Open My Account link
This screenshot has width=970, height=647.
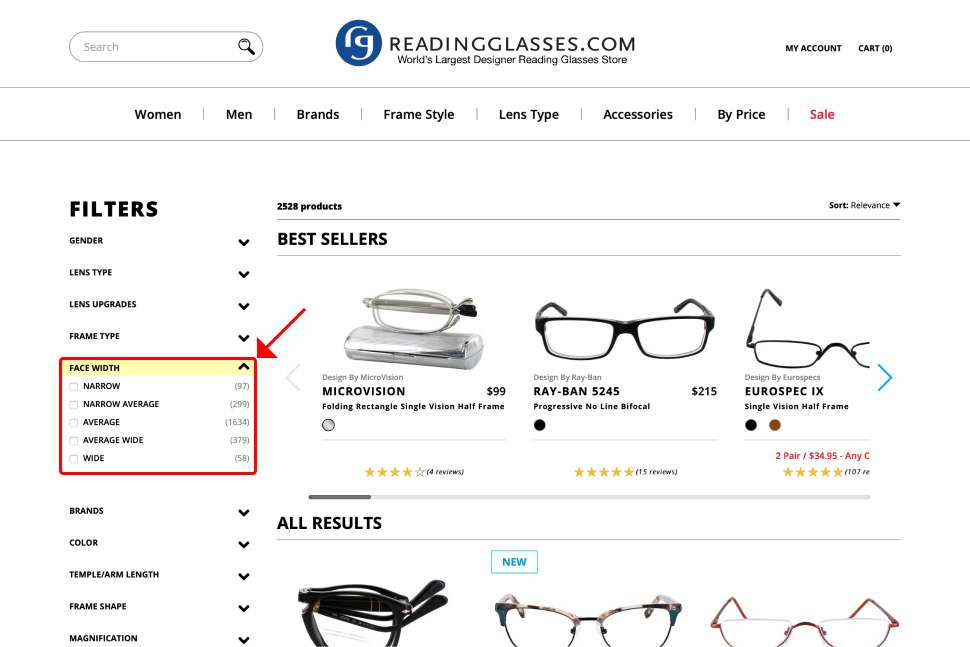point(813,48)
